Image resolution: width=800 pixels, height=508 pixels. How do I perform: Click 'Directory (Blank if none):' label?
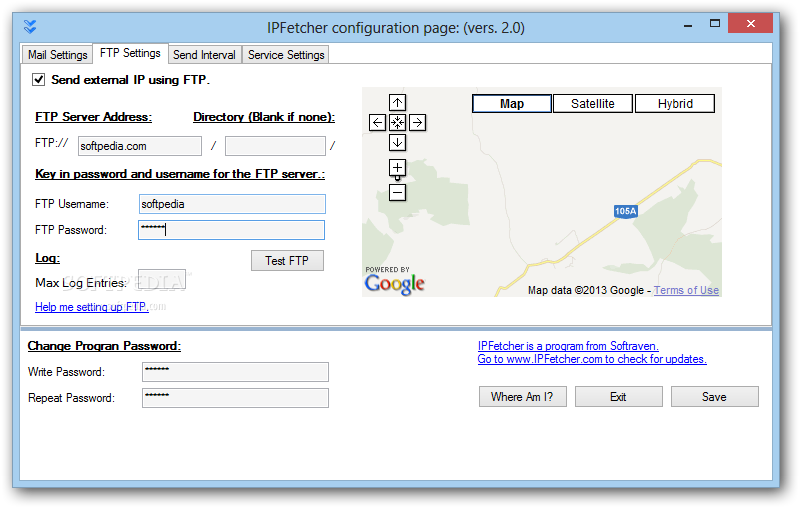tap(264, 117)
